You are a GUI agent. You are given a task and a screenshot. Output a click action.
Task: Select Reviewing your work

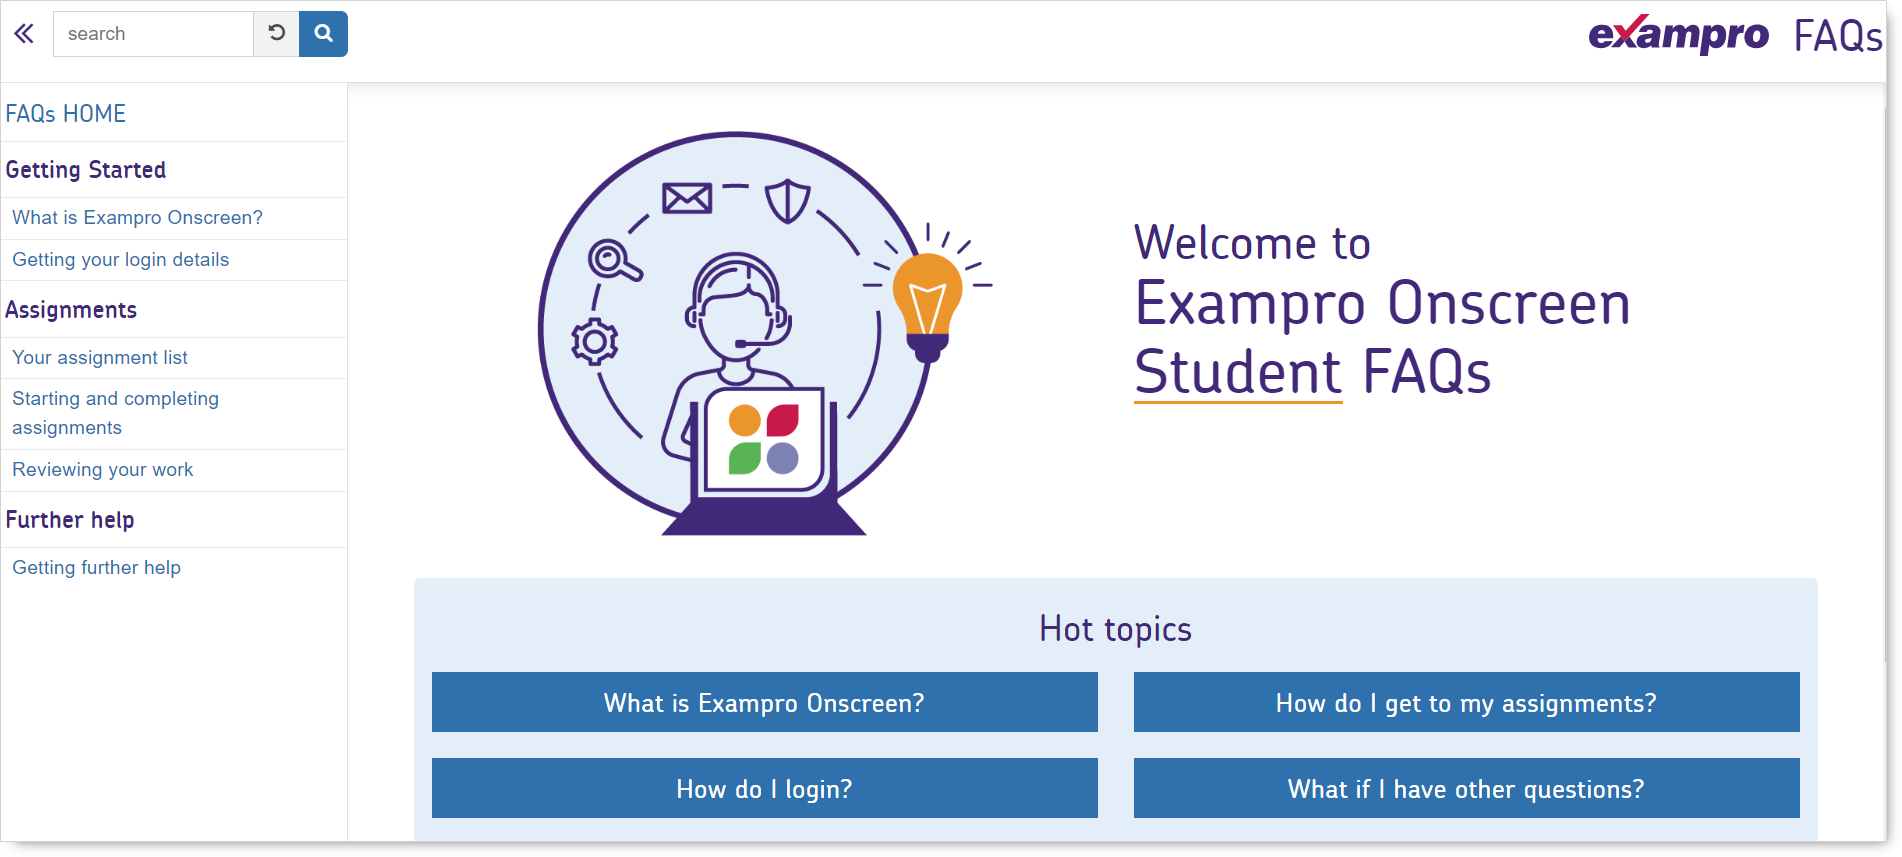103,470
